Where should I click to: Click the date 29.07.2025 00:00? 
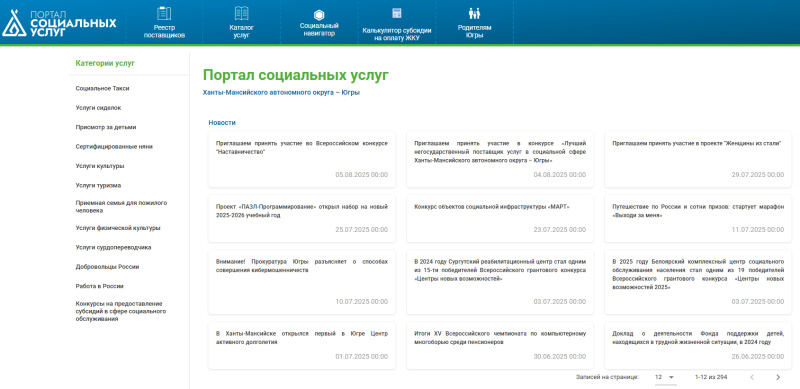point(758,175)
